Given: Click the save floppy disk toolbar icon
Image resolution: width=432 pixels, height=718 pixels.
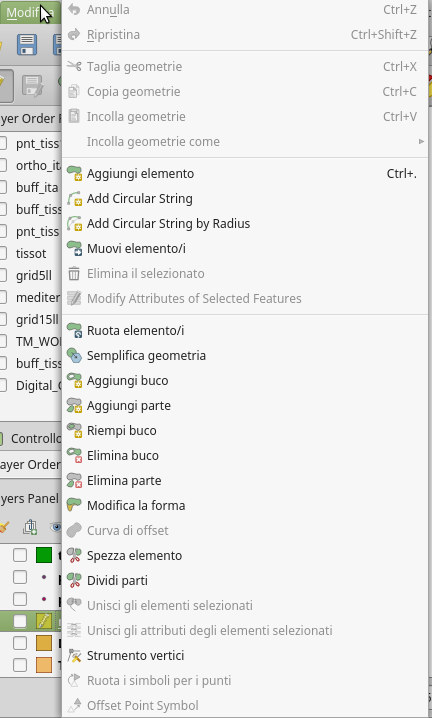Looking at the screenshot, I should pos(27,44).
